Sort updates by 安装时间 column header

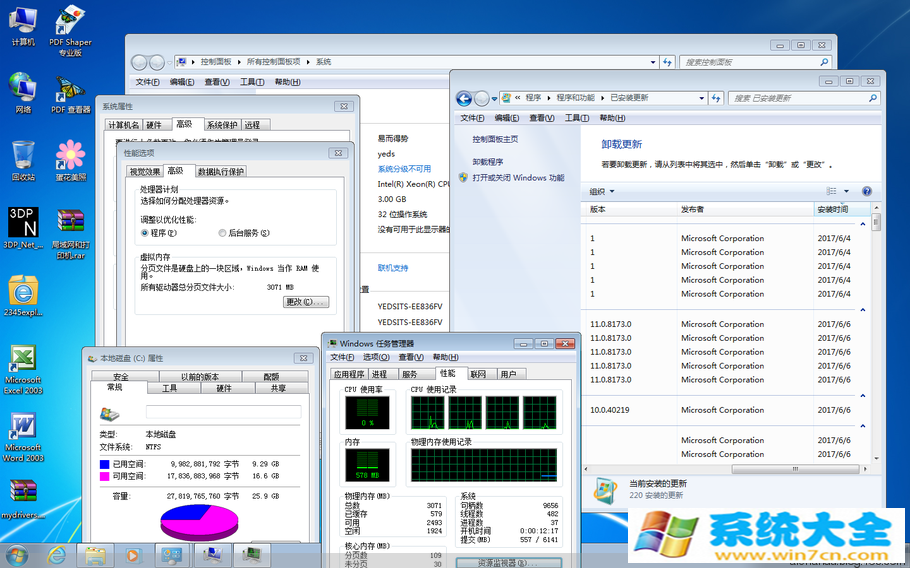click(x=842, y=209)
